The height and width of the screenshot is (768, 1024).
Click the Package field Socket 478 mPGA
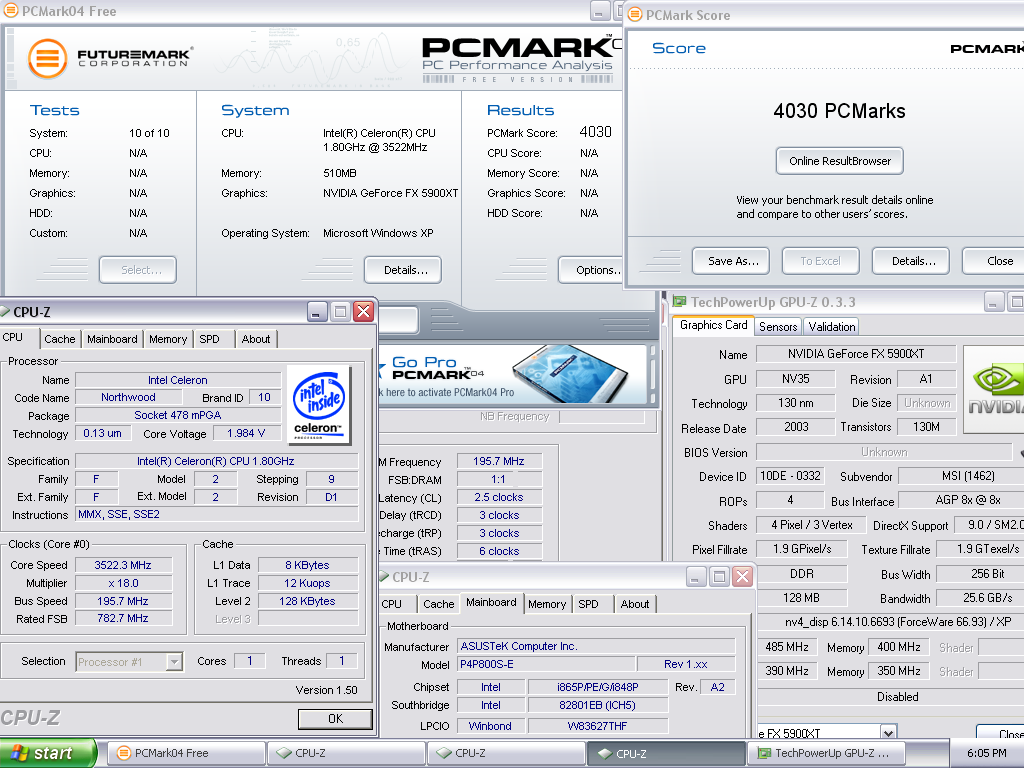coord(178,415)
